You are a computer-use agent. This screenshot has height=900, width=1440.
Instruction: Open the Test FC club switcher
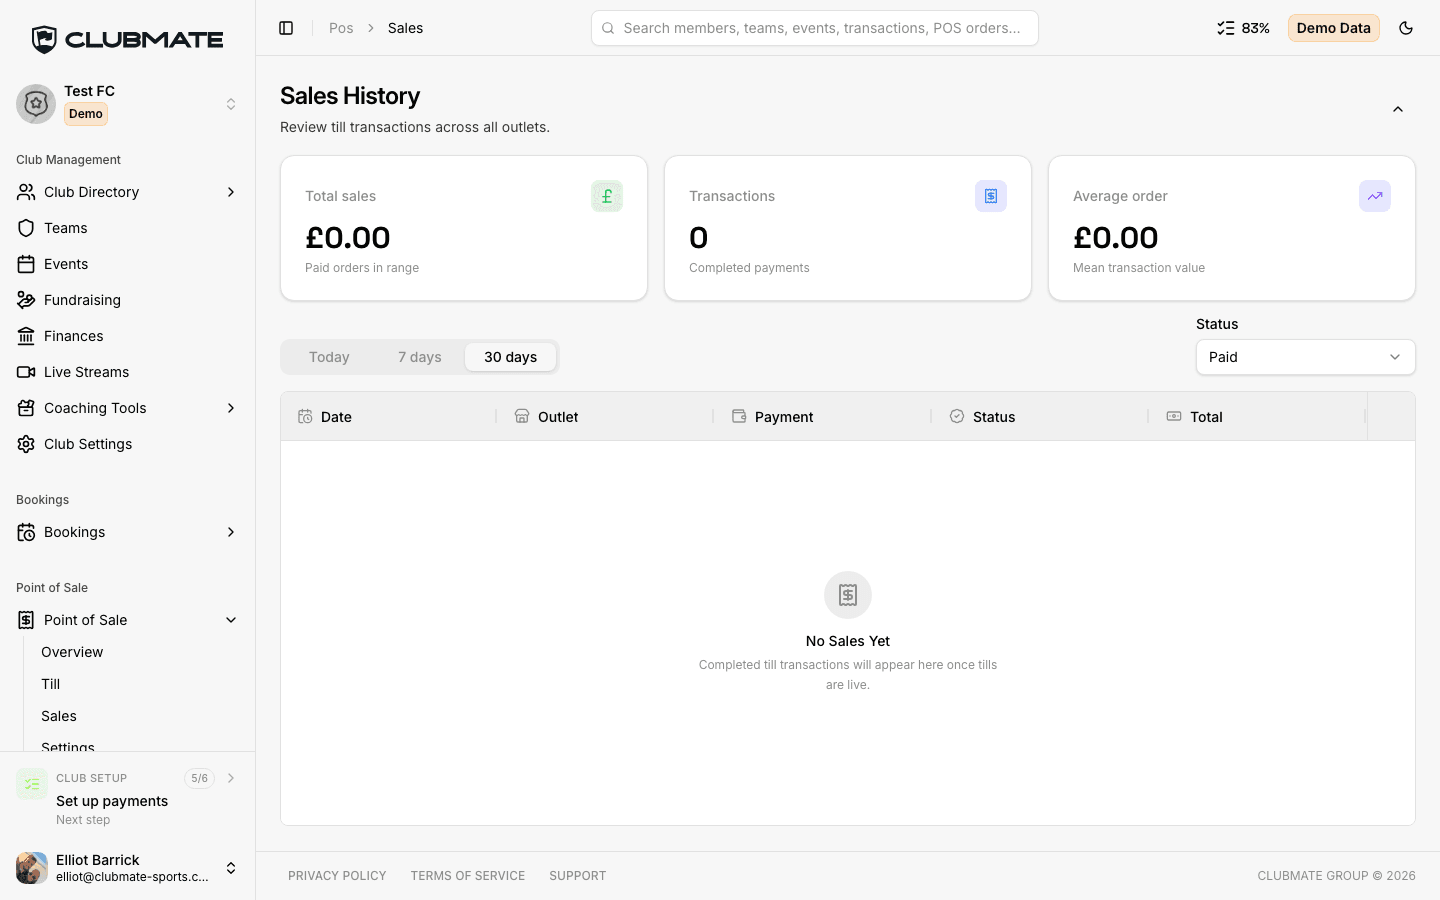click(128, 104)
